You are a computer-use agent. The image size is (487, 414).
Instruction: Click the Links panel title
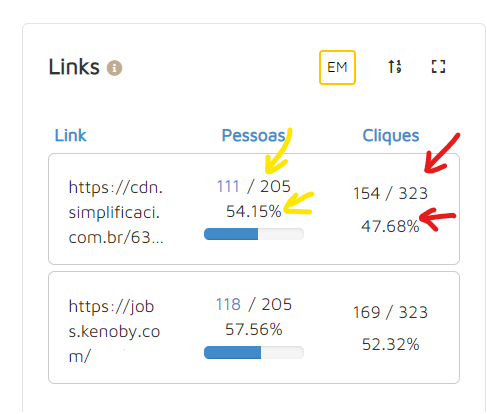[74, 67]
